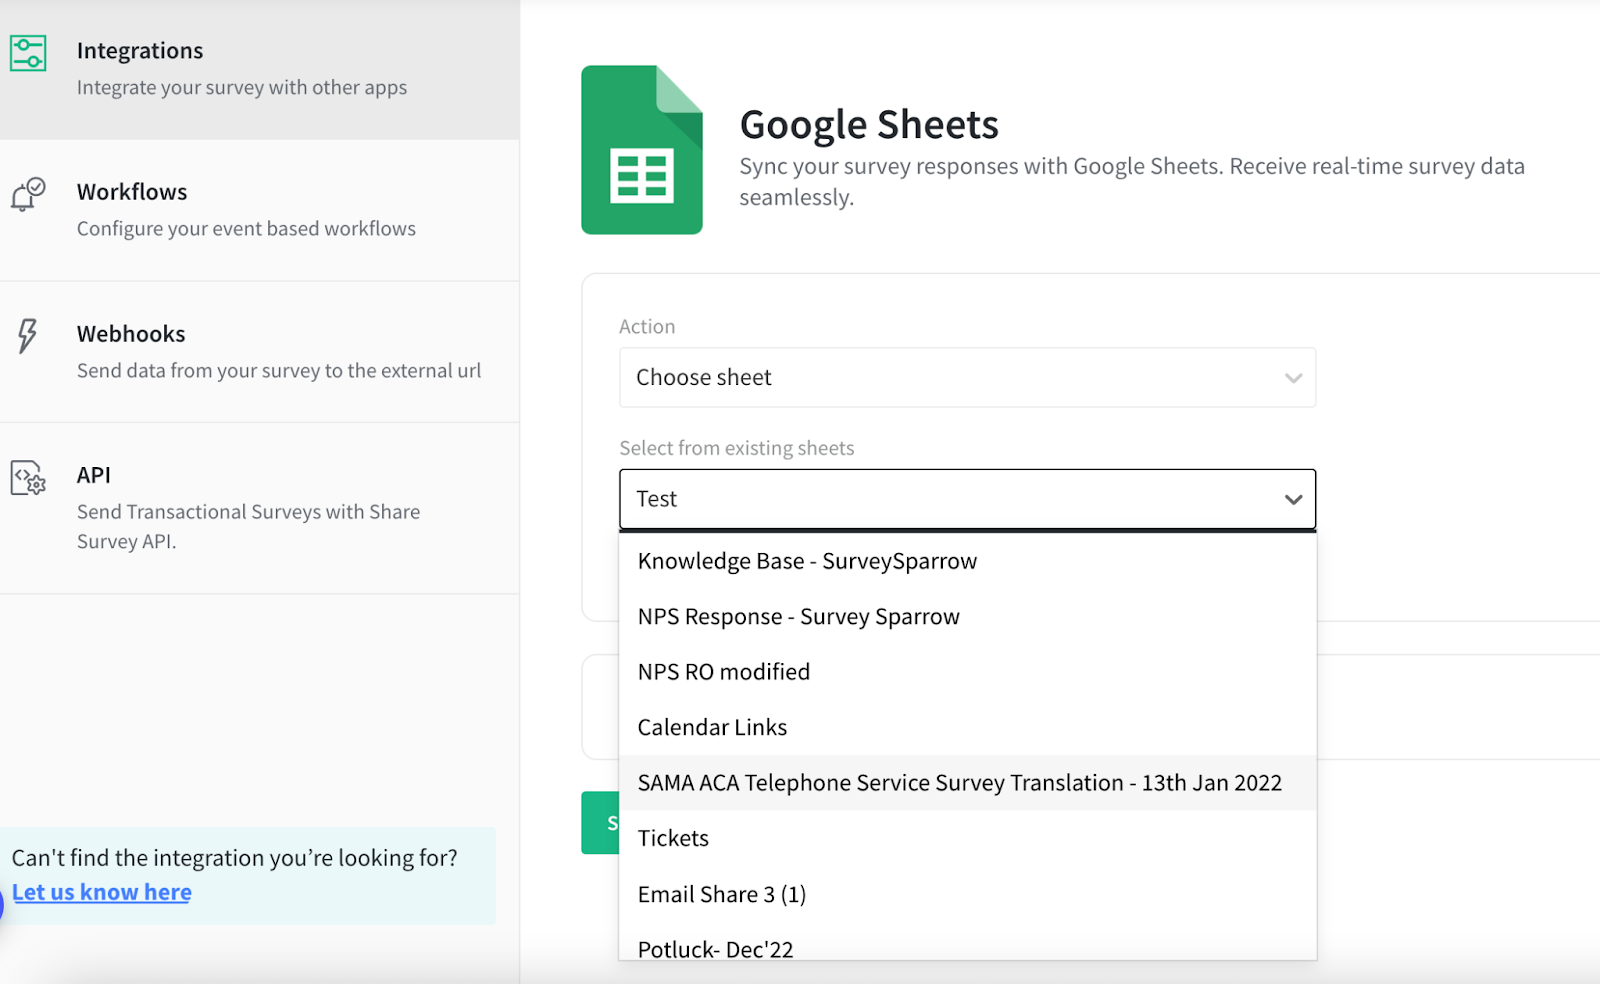Open the API section
The width and height of the screenshot is (1600, 984).
[259, 508]
